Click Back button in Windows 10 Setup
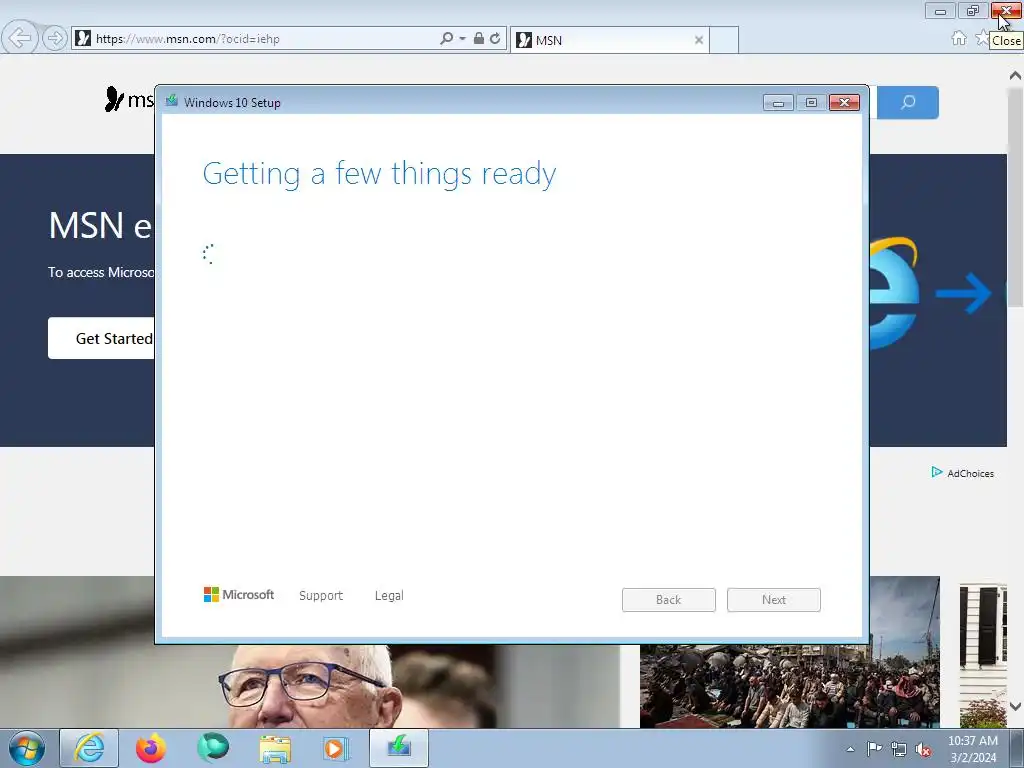Screen dimensions: 1024x768 (x=669, y=600)
